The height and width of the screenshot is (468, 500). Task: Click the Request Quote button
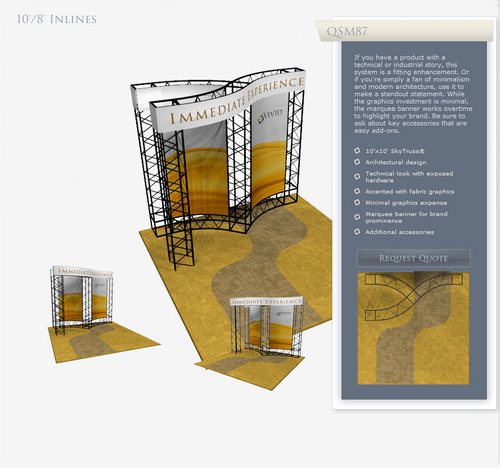(413, 258)
